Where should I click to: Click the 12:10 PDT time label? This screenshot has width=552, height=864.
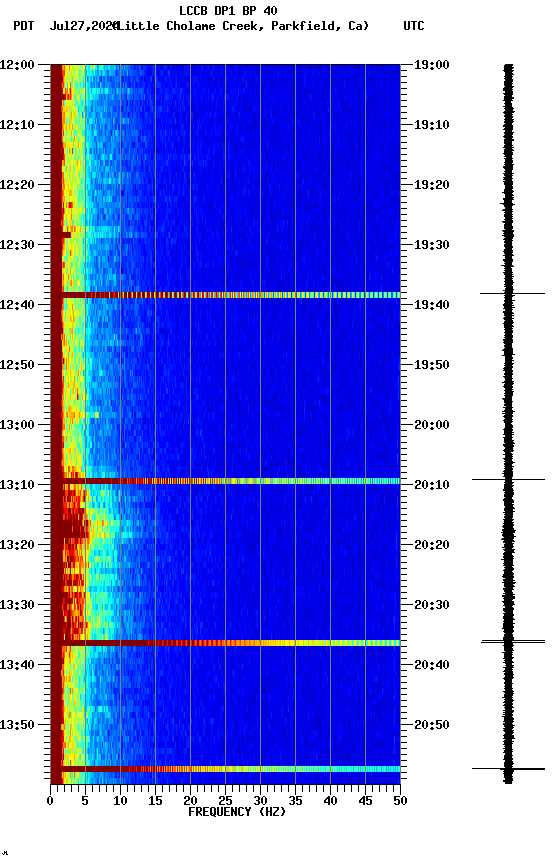[x=17, y=125]
